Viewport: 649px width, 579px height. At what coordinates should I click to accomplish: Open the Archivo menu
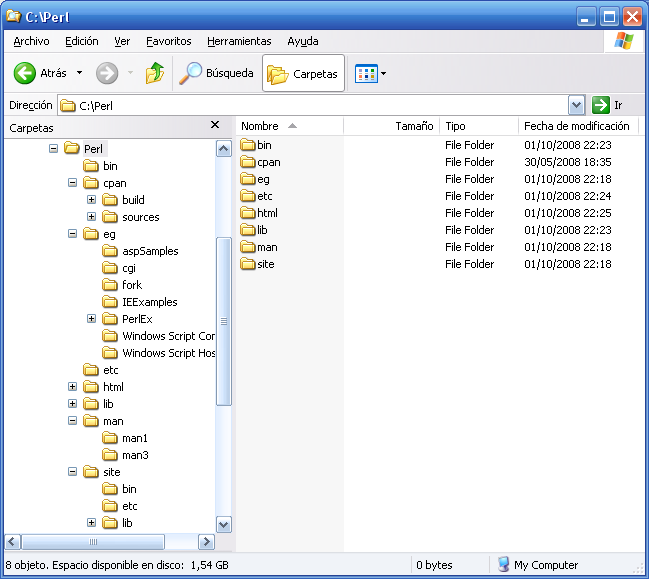click(x=31, y=41)
